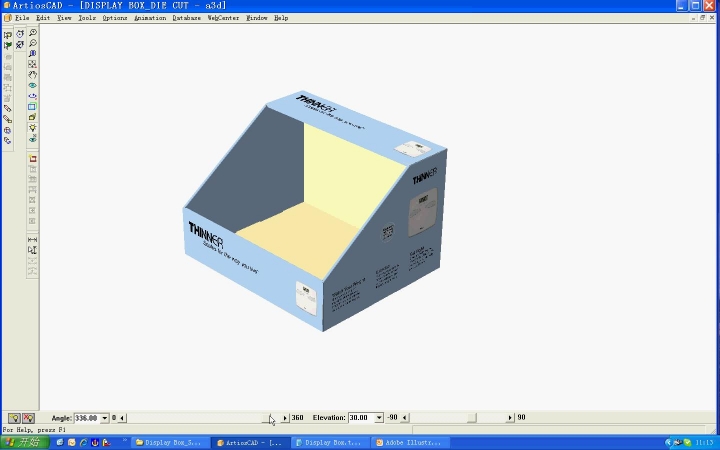Select the pan hand tool

(x=33, y=74)
